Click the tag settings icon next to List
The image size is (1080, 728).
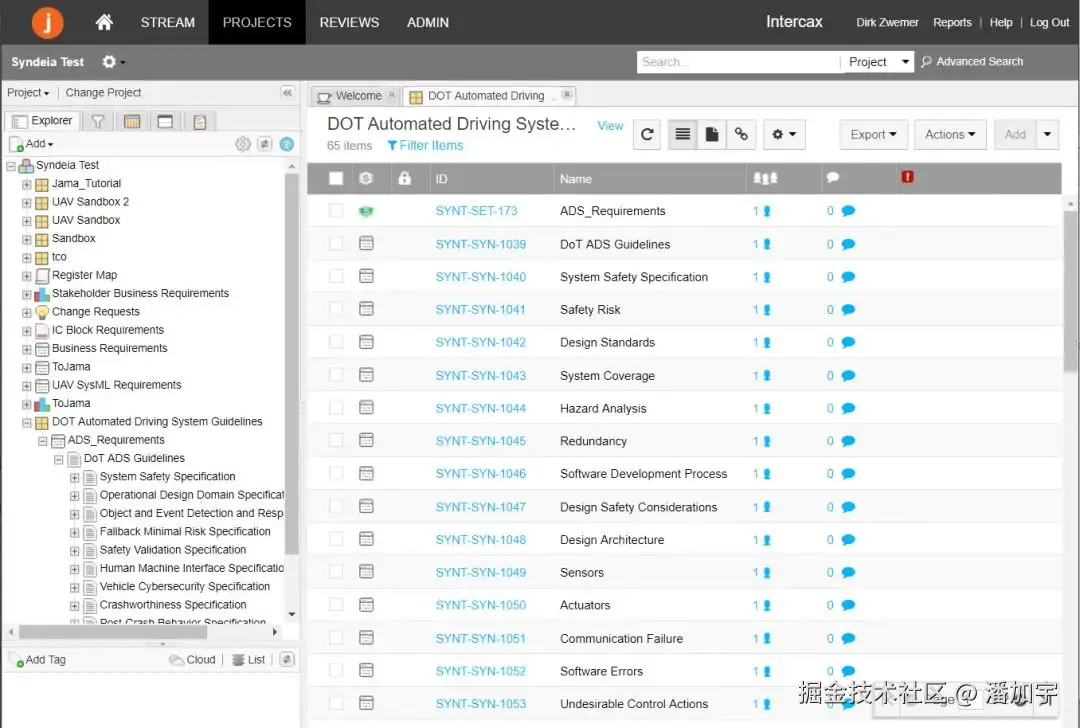click(287, 659)
